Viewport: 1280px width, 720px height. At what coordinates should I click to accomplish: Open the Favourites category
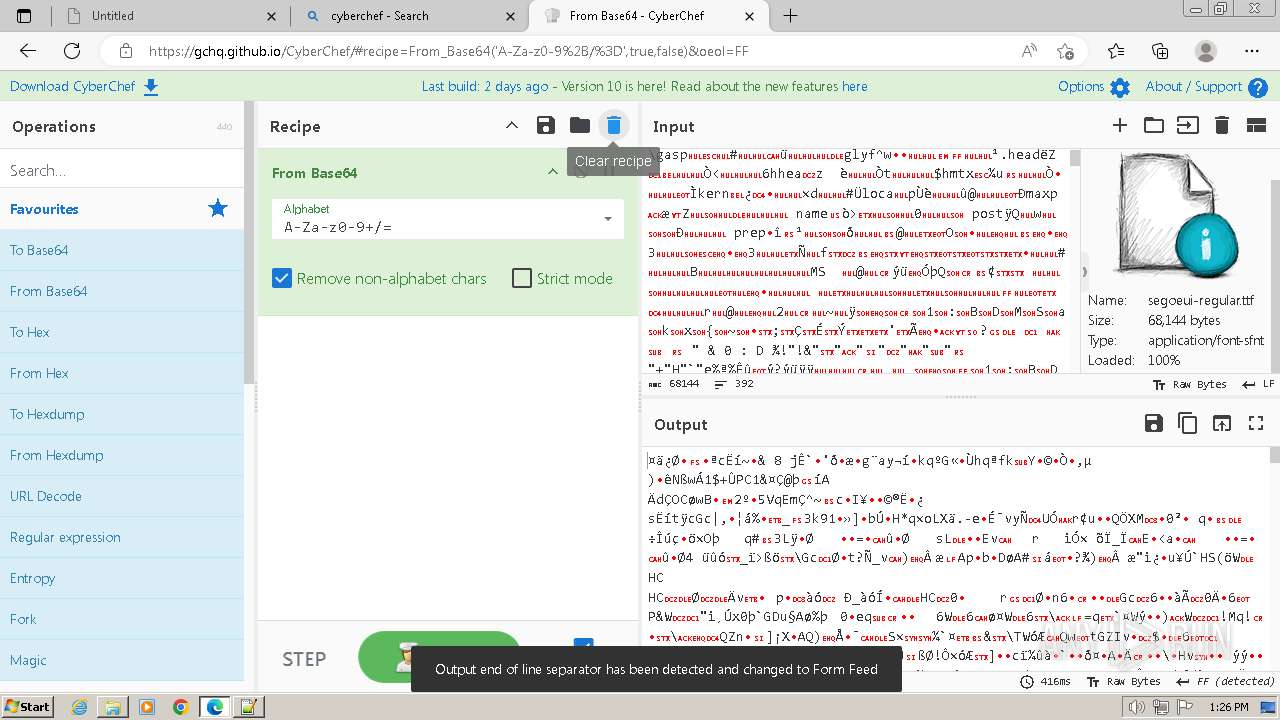(122, 209)
